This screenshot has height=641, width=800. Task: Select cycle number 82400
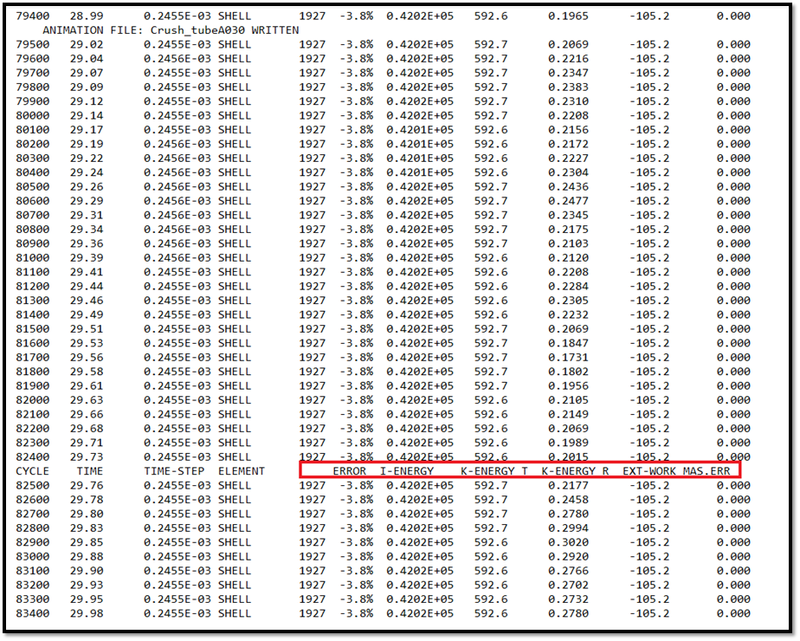click(32, 457)
